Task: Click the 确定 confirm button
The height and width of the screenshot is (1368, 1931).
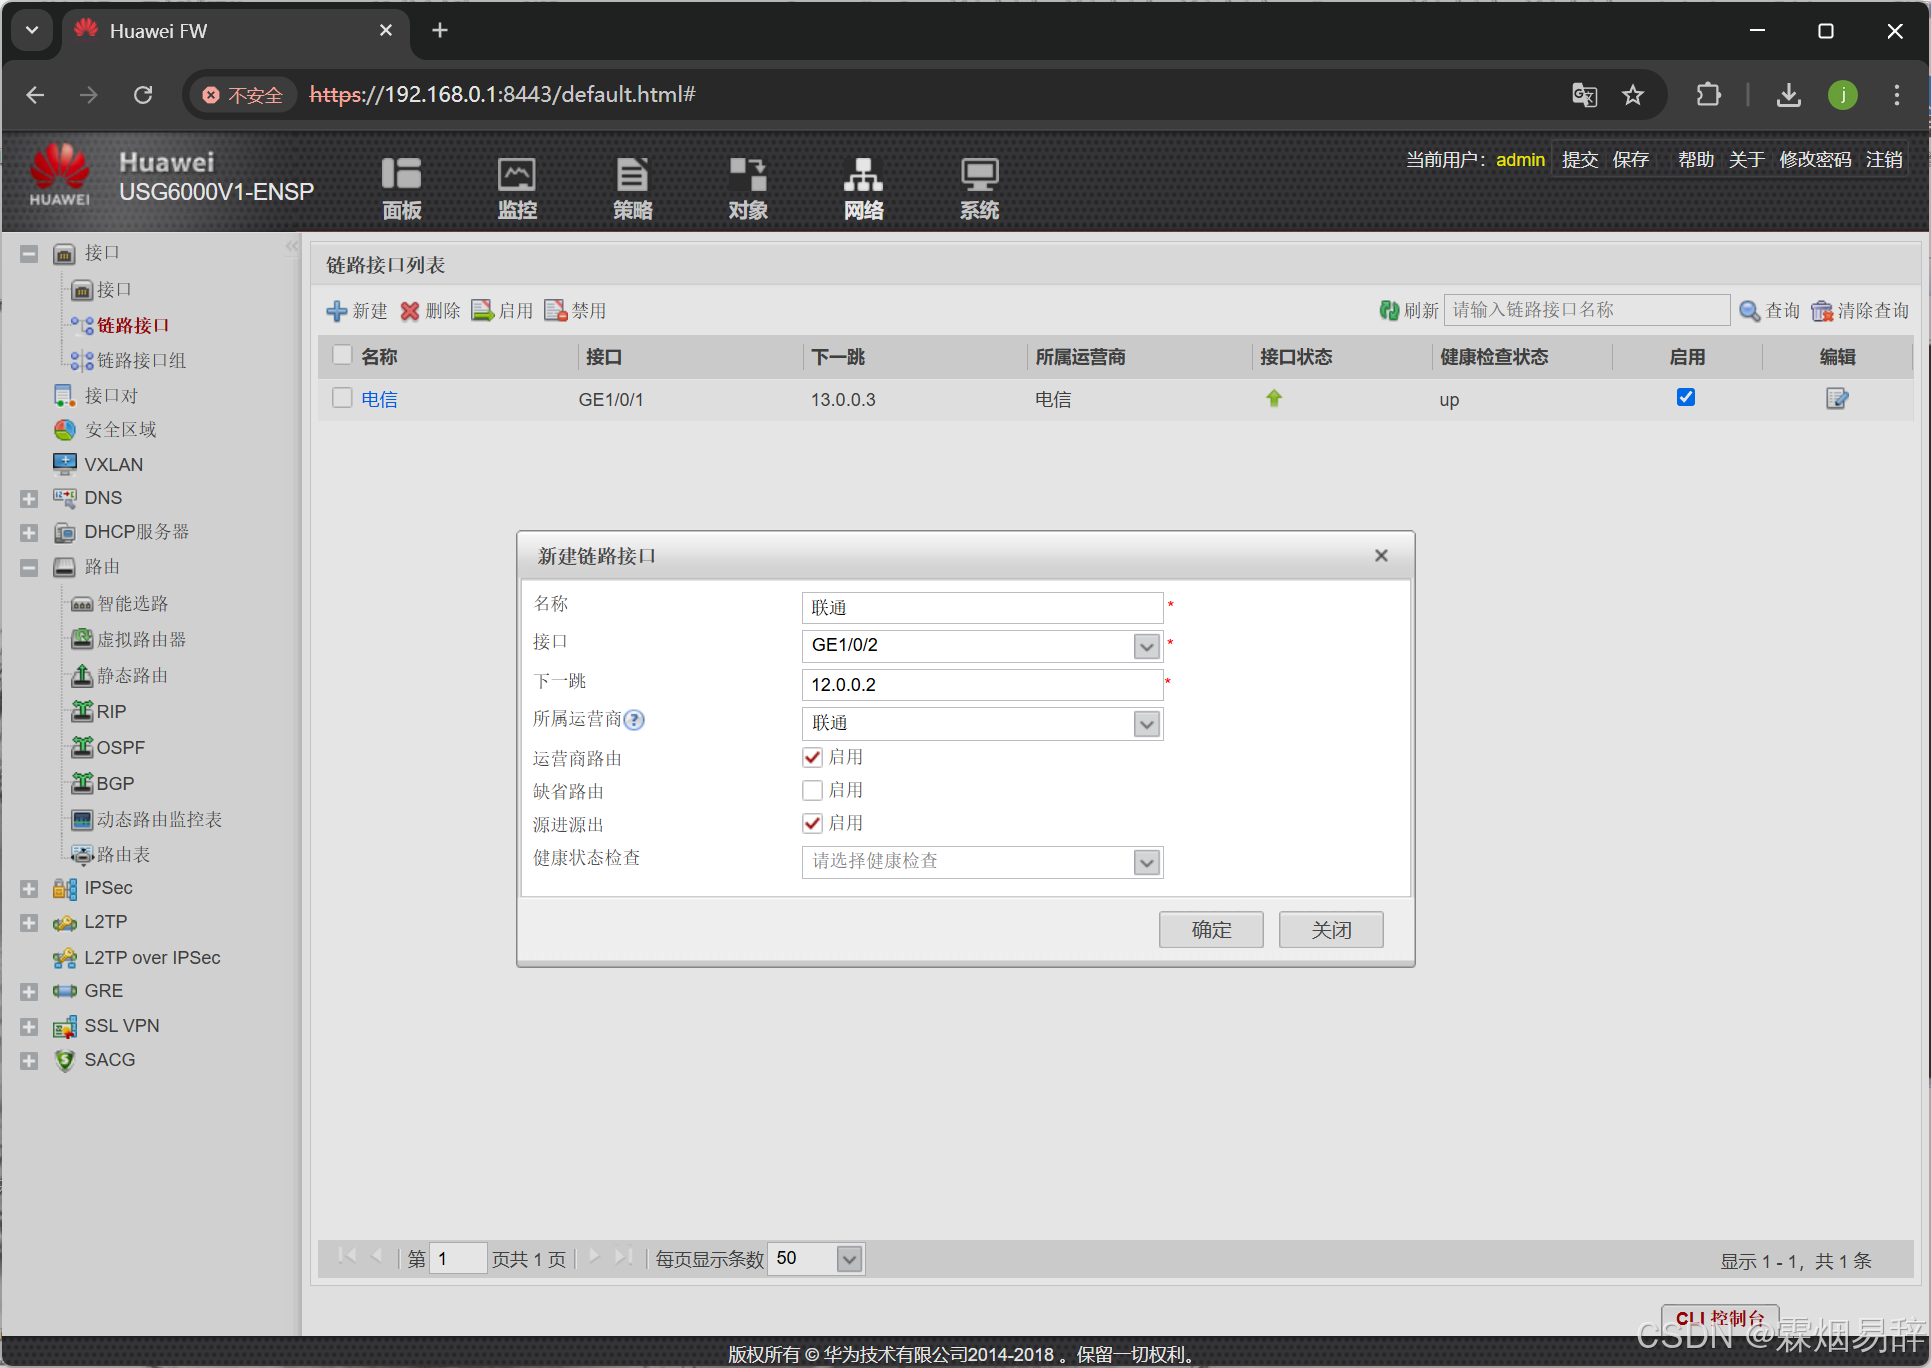Action: [1210, 930]
